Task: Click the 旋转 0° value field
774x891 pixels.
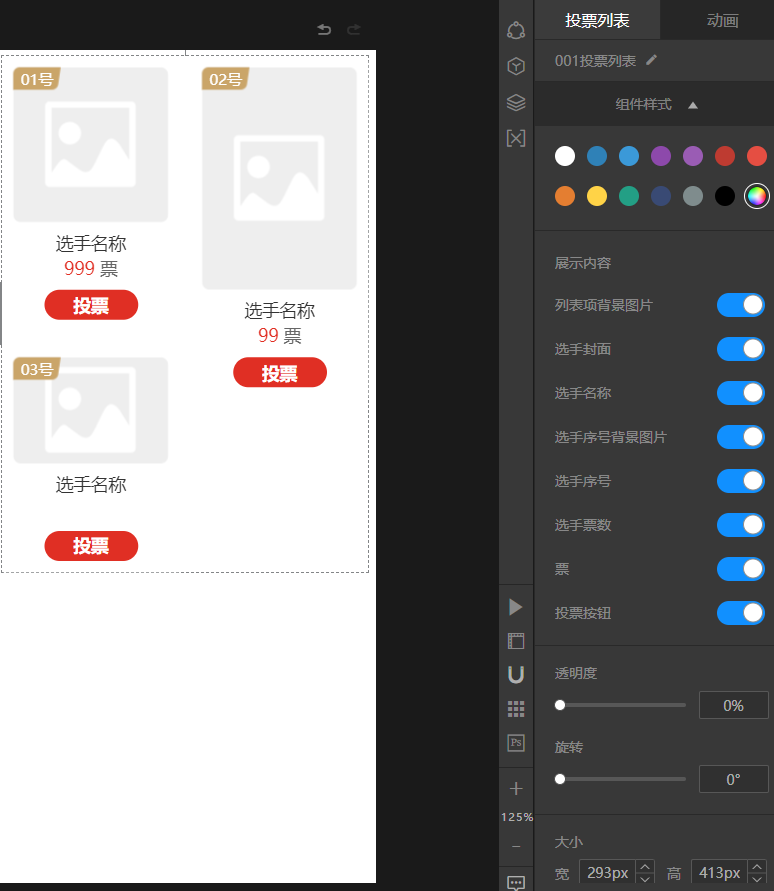Action: (733, 779)
